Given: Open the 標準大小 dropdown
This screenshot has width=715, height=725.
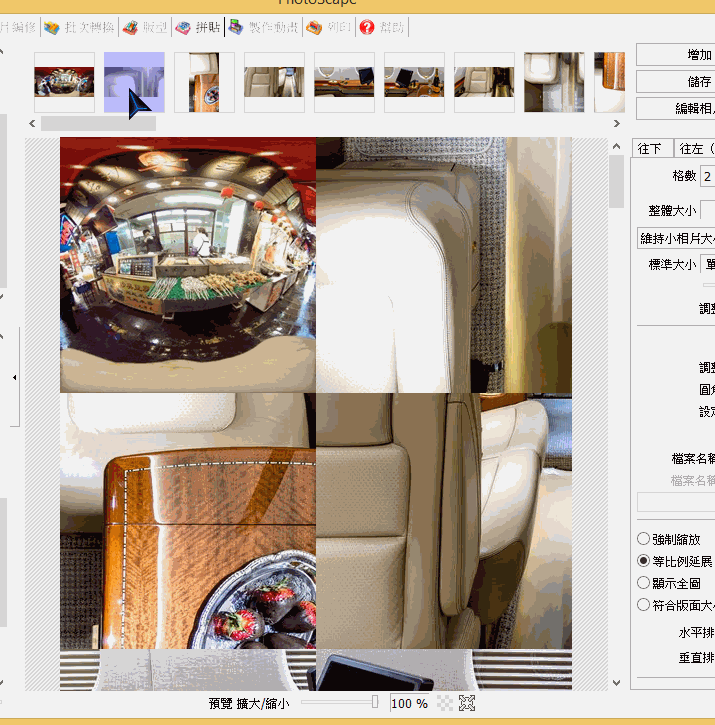Looking at the screenshot, I should [708, 264].
